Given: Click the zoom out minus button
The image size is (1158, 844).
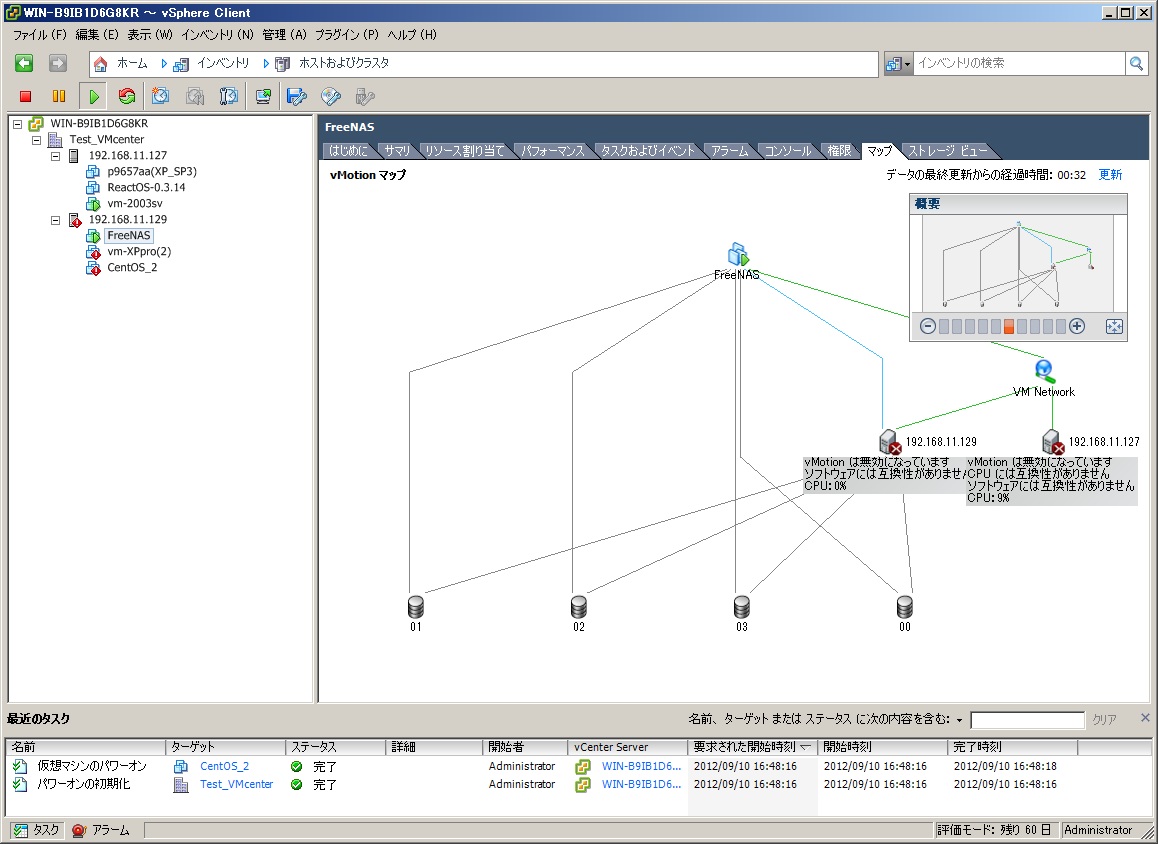Looking at the screenshot, I should (928, 326).
